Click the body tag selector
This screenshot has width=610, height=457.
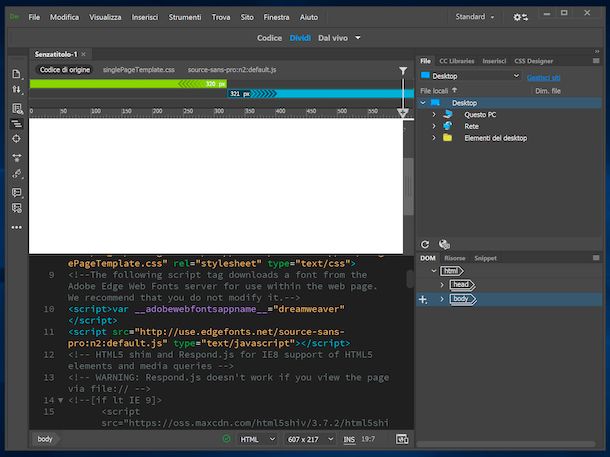coord(45,439)
